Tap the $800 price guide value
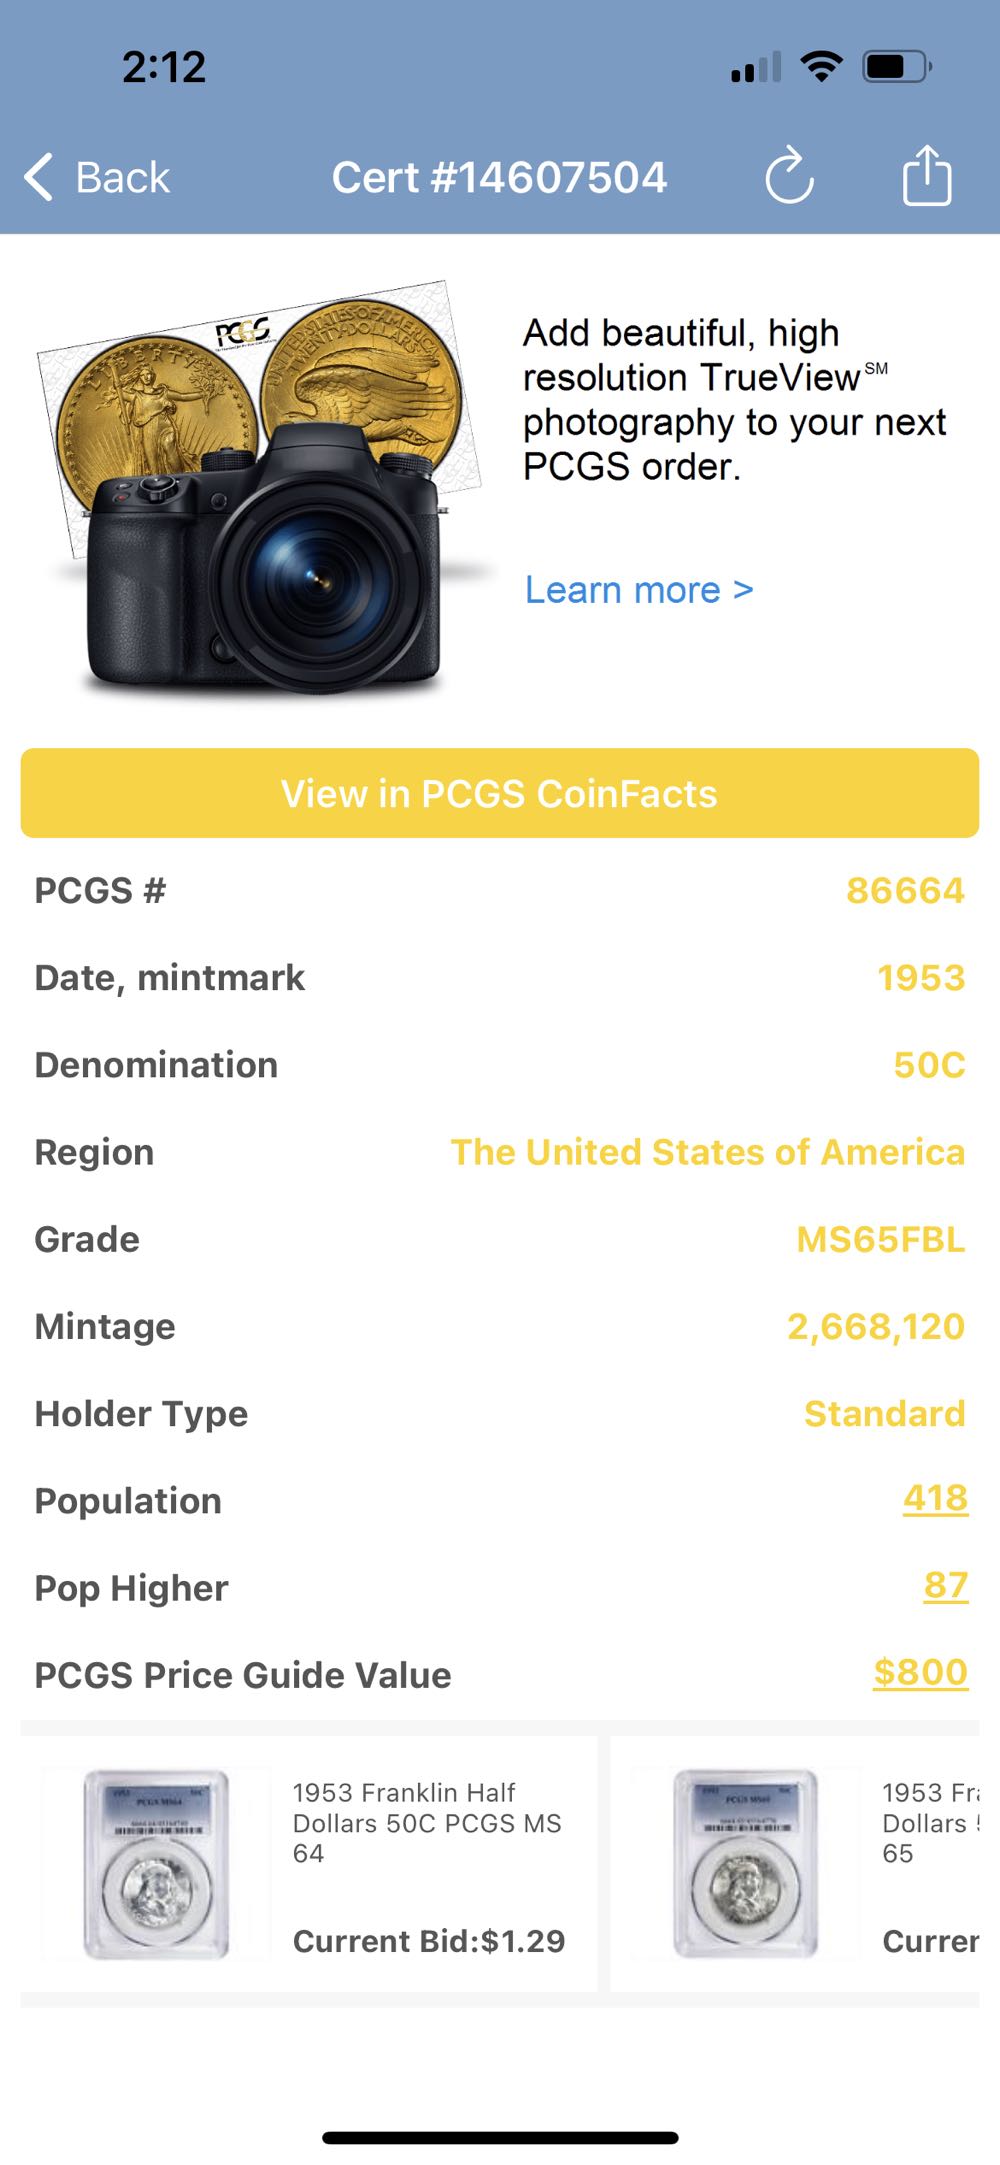 pyautogui.click(x=920, y=1672)
